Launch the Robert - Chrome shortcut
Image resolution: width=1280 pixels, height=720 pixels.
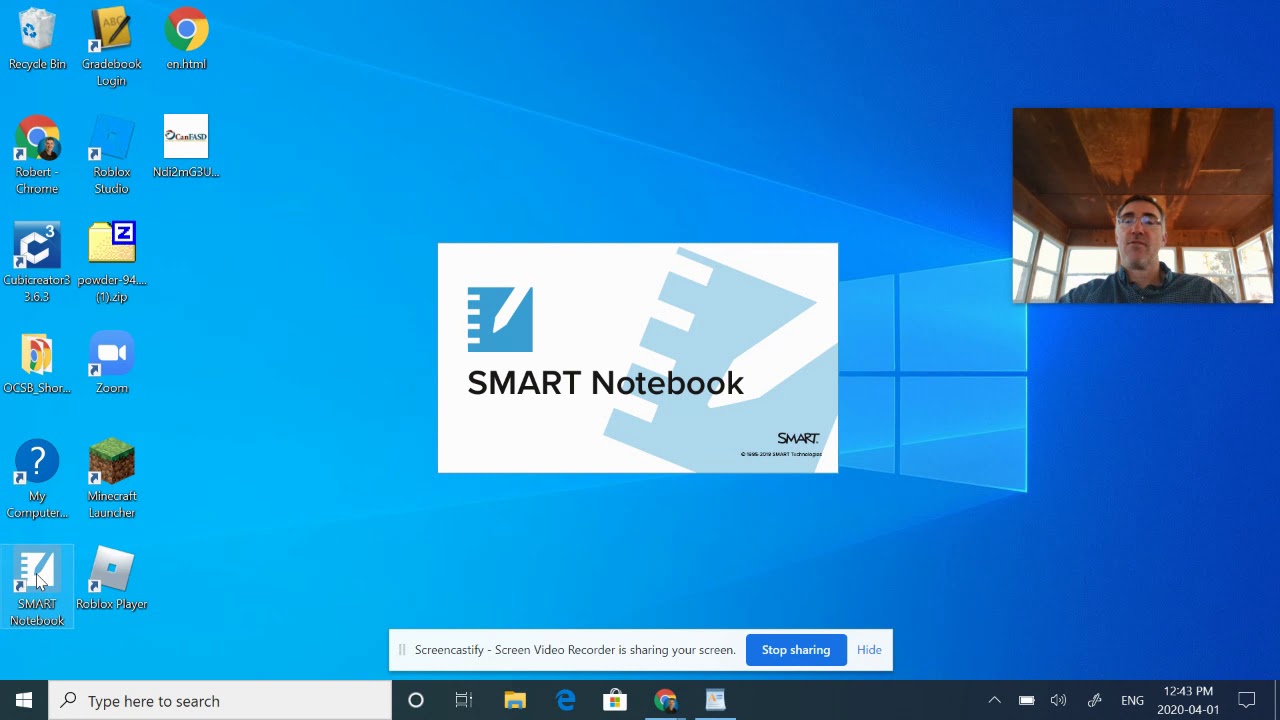click(x=37, y=155)
